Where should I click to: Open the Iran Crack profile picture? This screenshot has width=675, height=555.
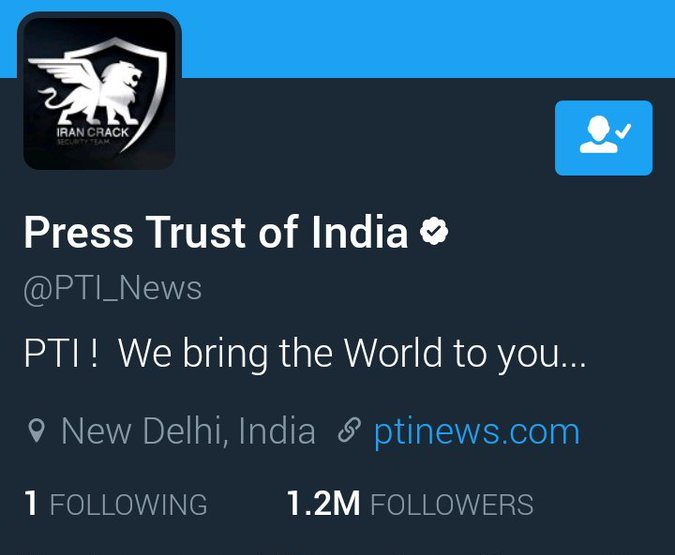(x=99, y=91)
